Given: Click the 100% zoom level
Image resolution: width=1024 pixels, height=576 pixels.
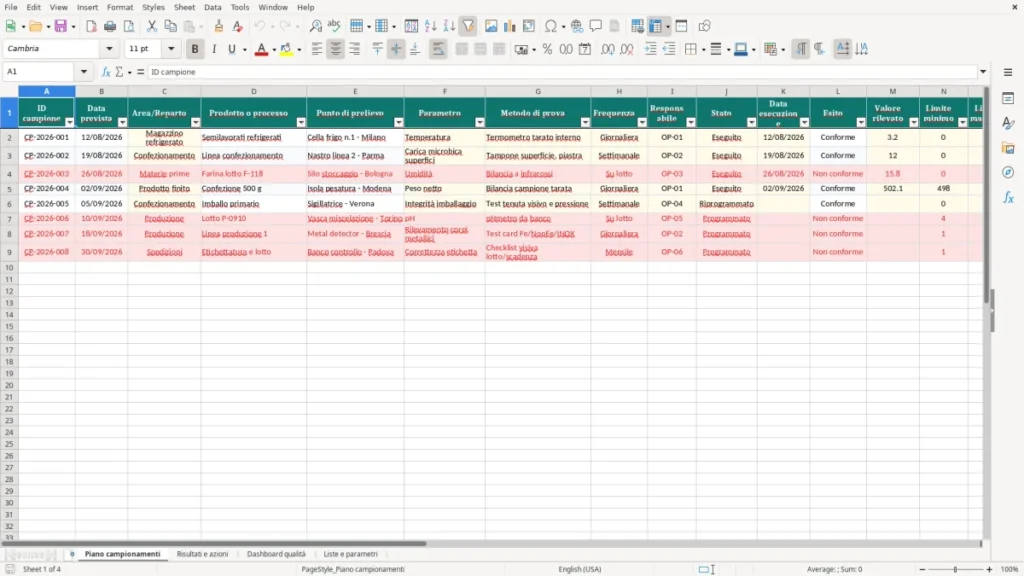Looking at the screenshot, I should [x=1010, y=569].
